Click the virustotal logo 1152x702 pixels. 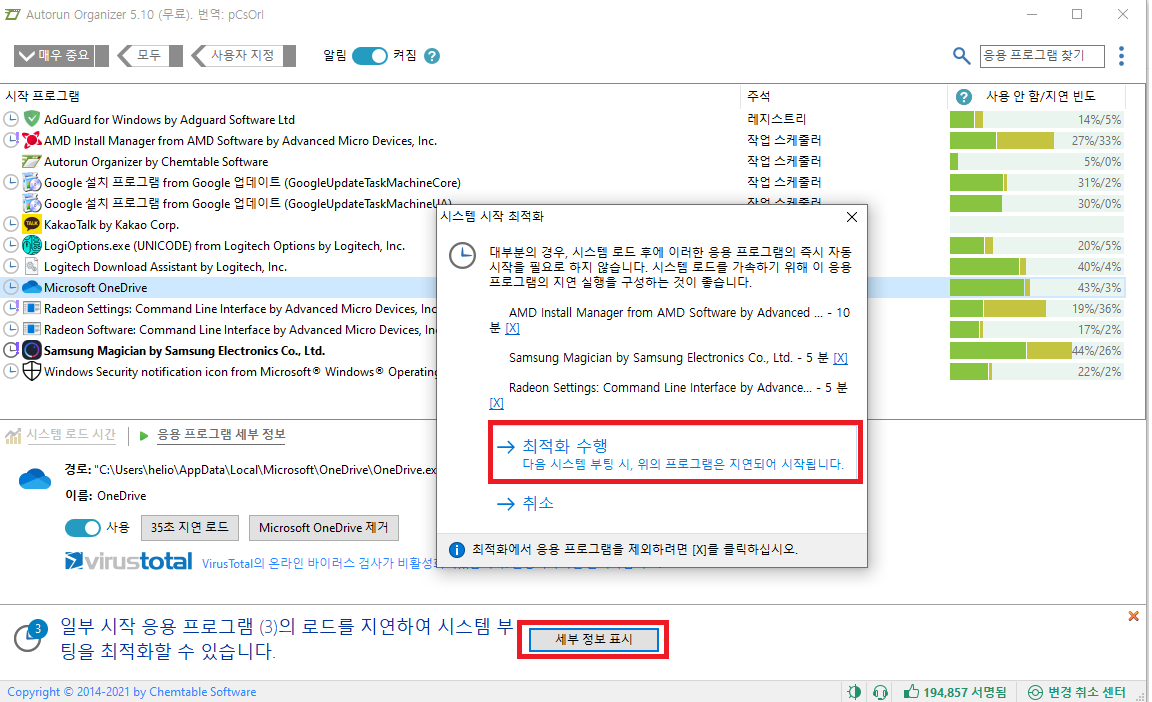(x=129, y=562)
